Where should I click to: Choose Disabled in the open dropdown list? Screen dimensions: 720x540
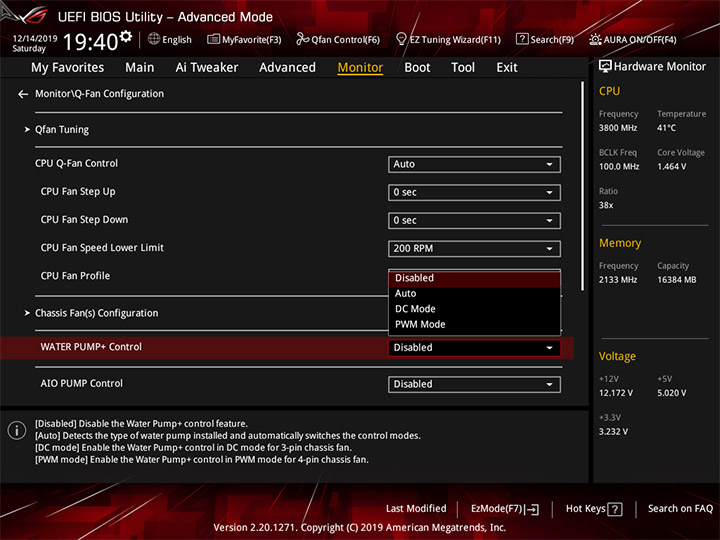click(474, 278)
